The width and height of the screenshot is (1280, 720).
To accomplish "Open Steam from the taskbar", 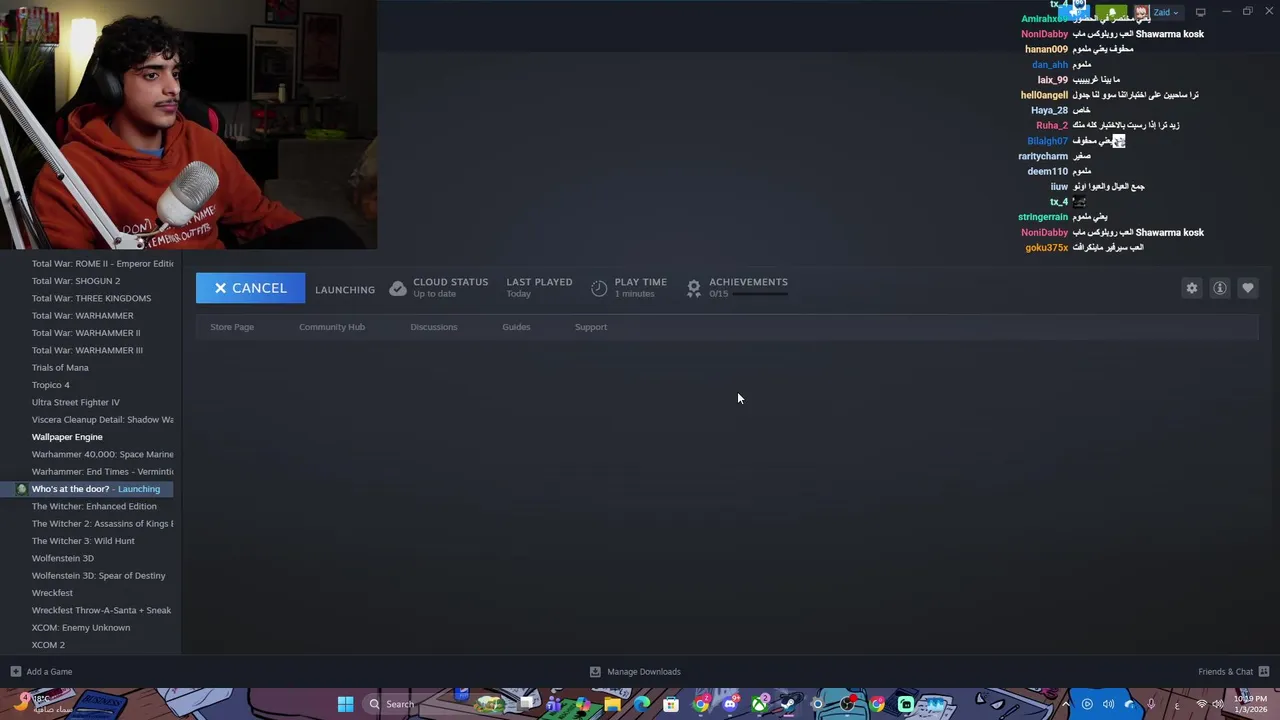I will (788, 704).
